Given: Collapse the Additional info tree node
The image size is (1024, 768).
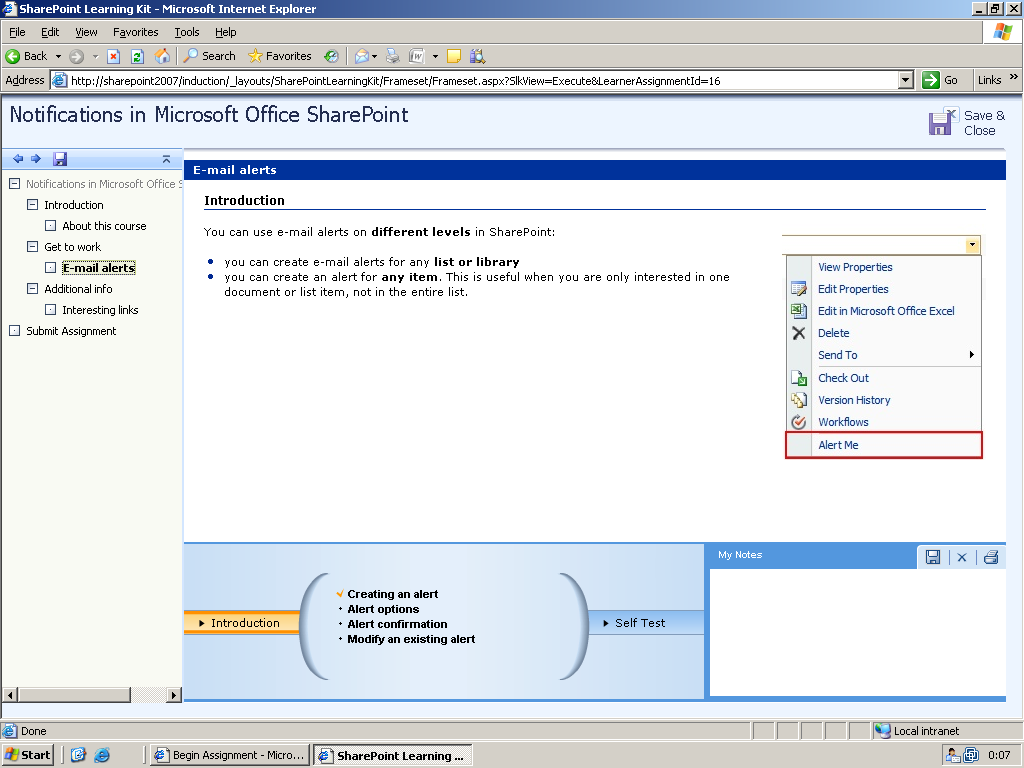Looking at the screenshot, I should coord(33,288).
